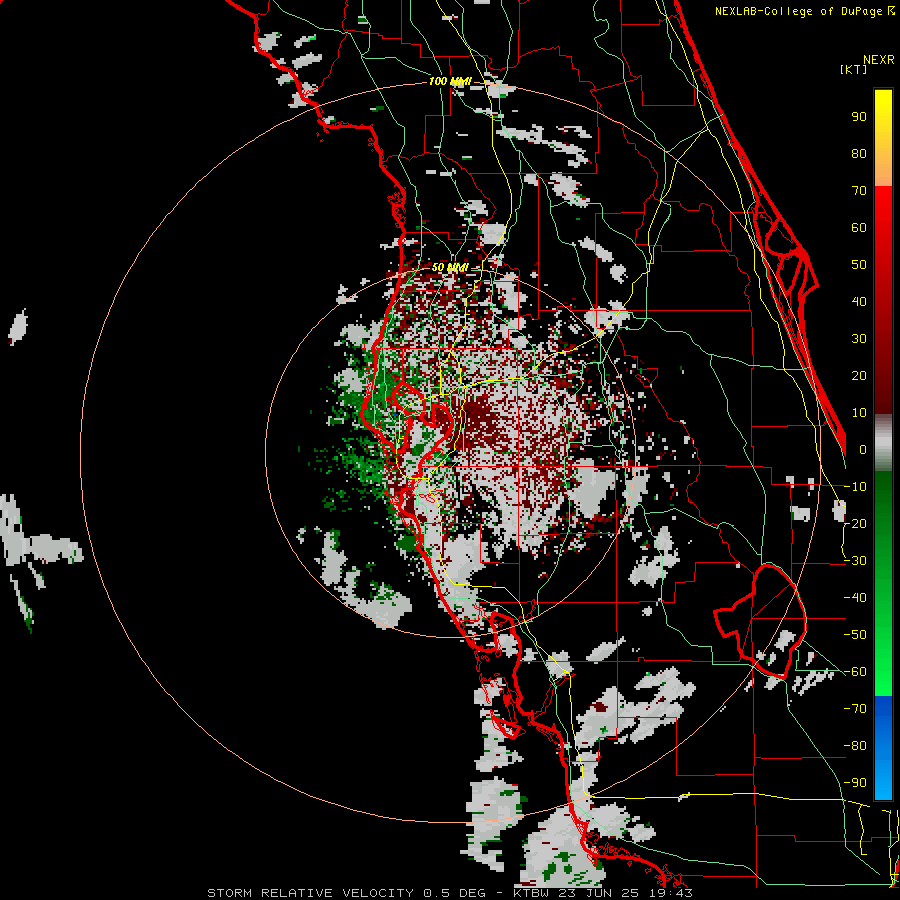Click the 50 value on the velocity scale
Viewport: 900px width, 900px height.
(x=859, y=265)
